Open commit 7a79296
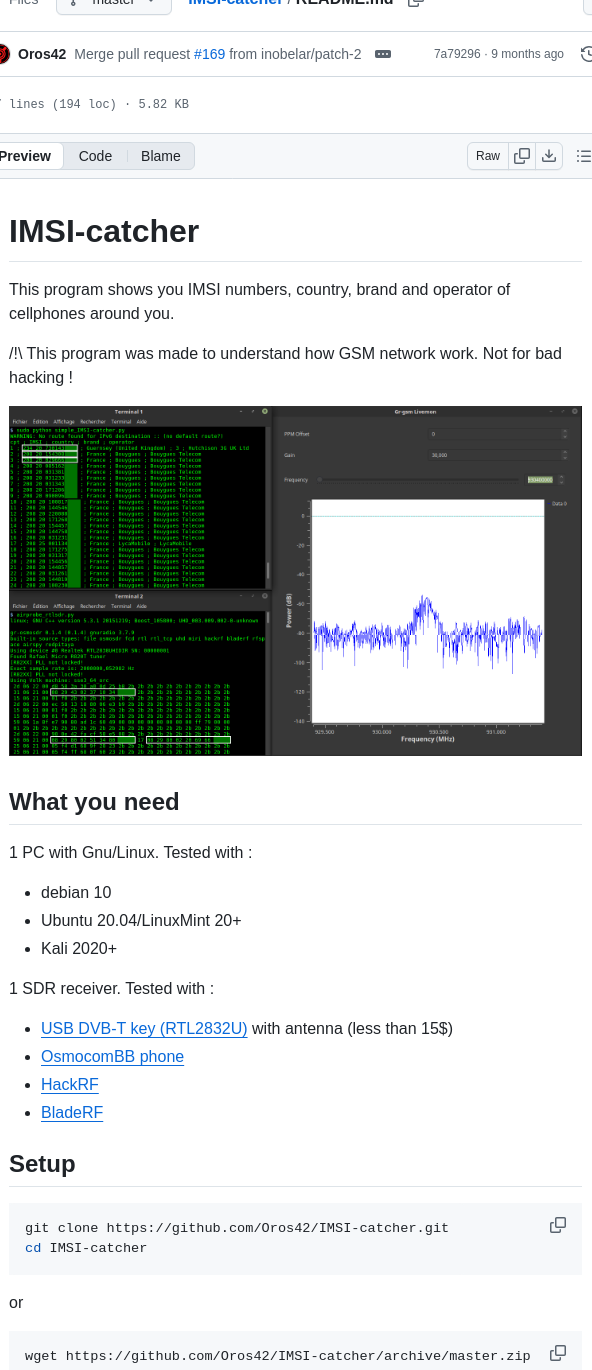Image resolution: width=592 pixels, height=1370 pixels. click(457, 54)
